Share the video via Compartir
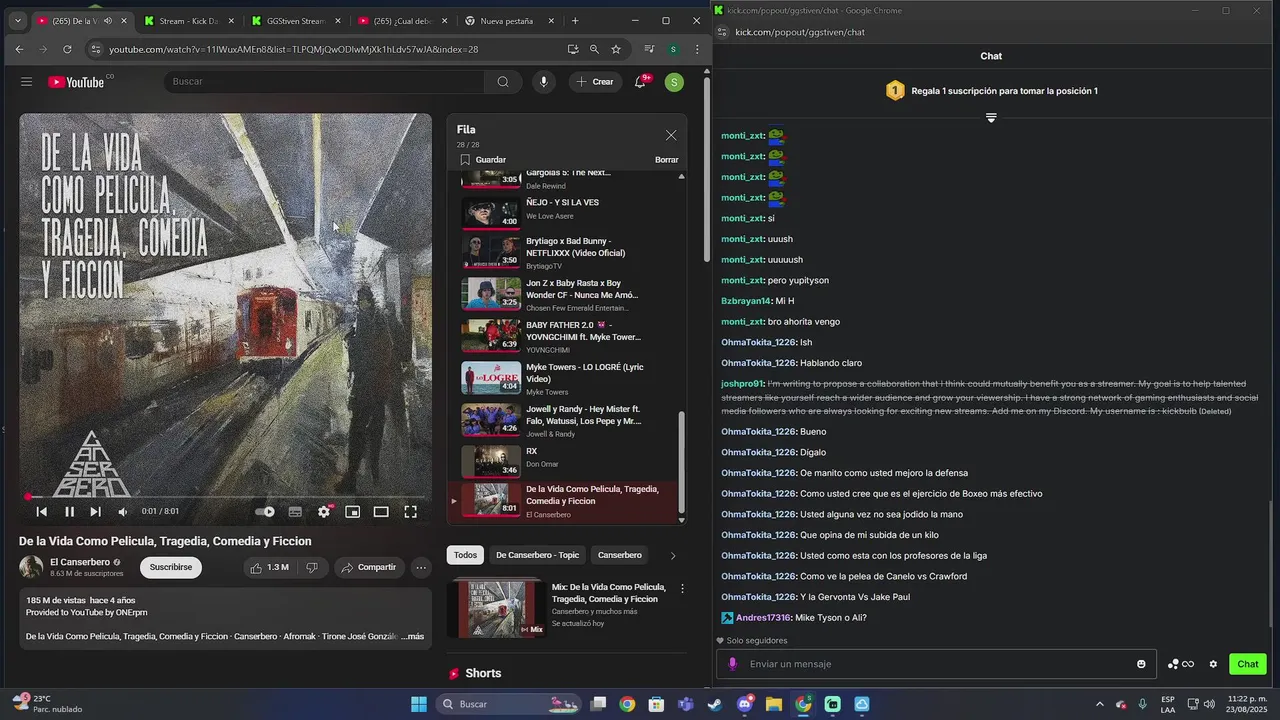 tap(368, 567)
